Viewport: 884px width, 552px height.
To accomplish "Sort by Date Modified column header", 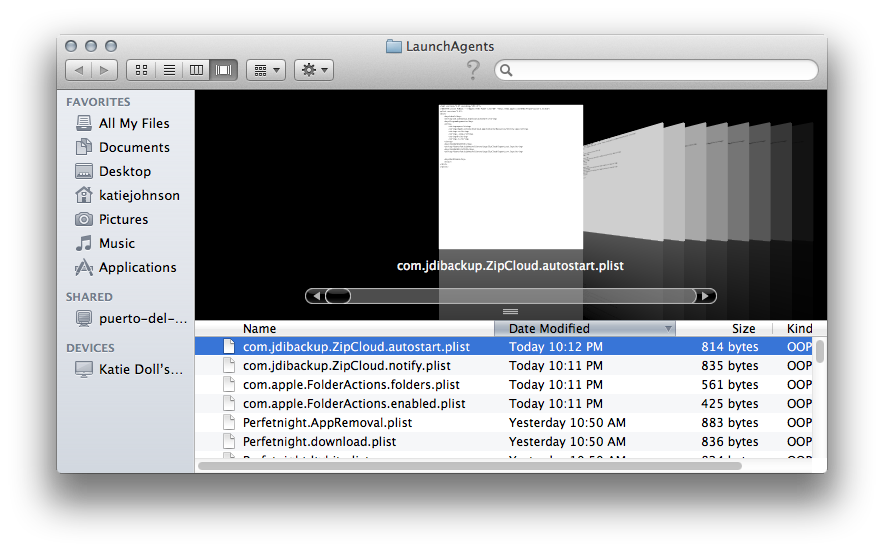I will point(585,329).
